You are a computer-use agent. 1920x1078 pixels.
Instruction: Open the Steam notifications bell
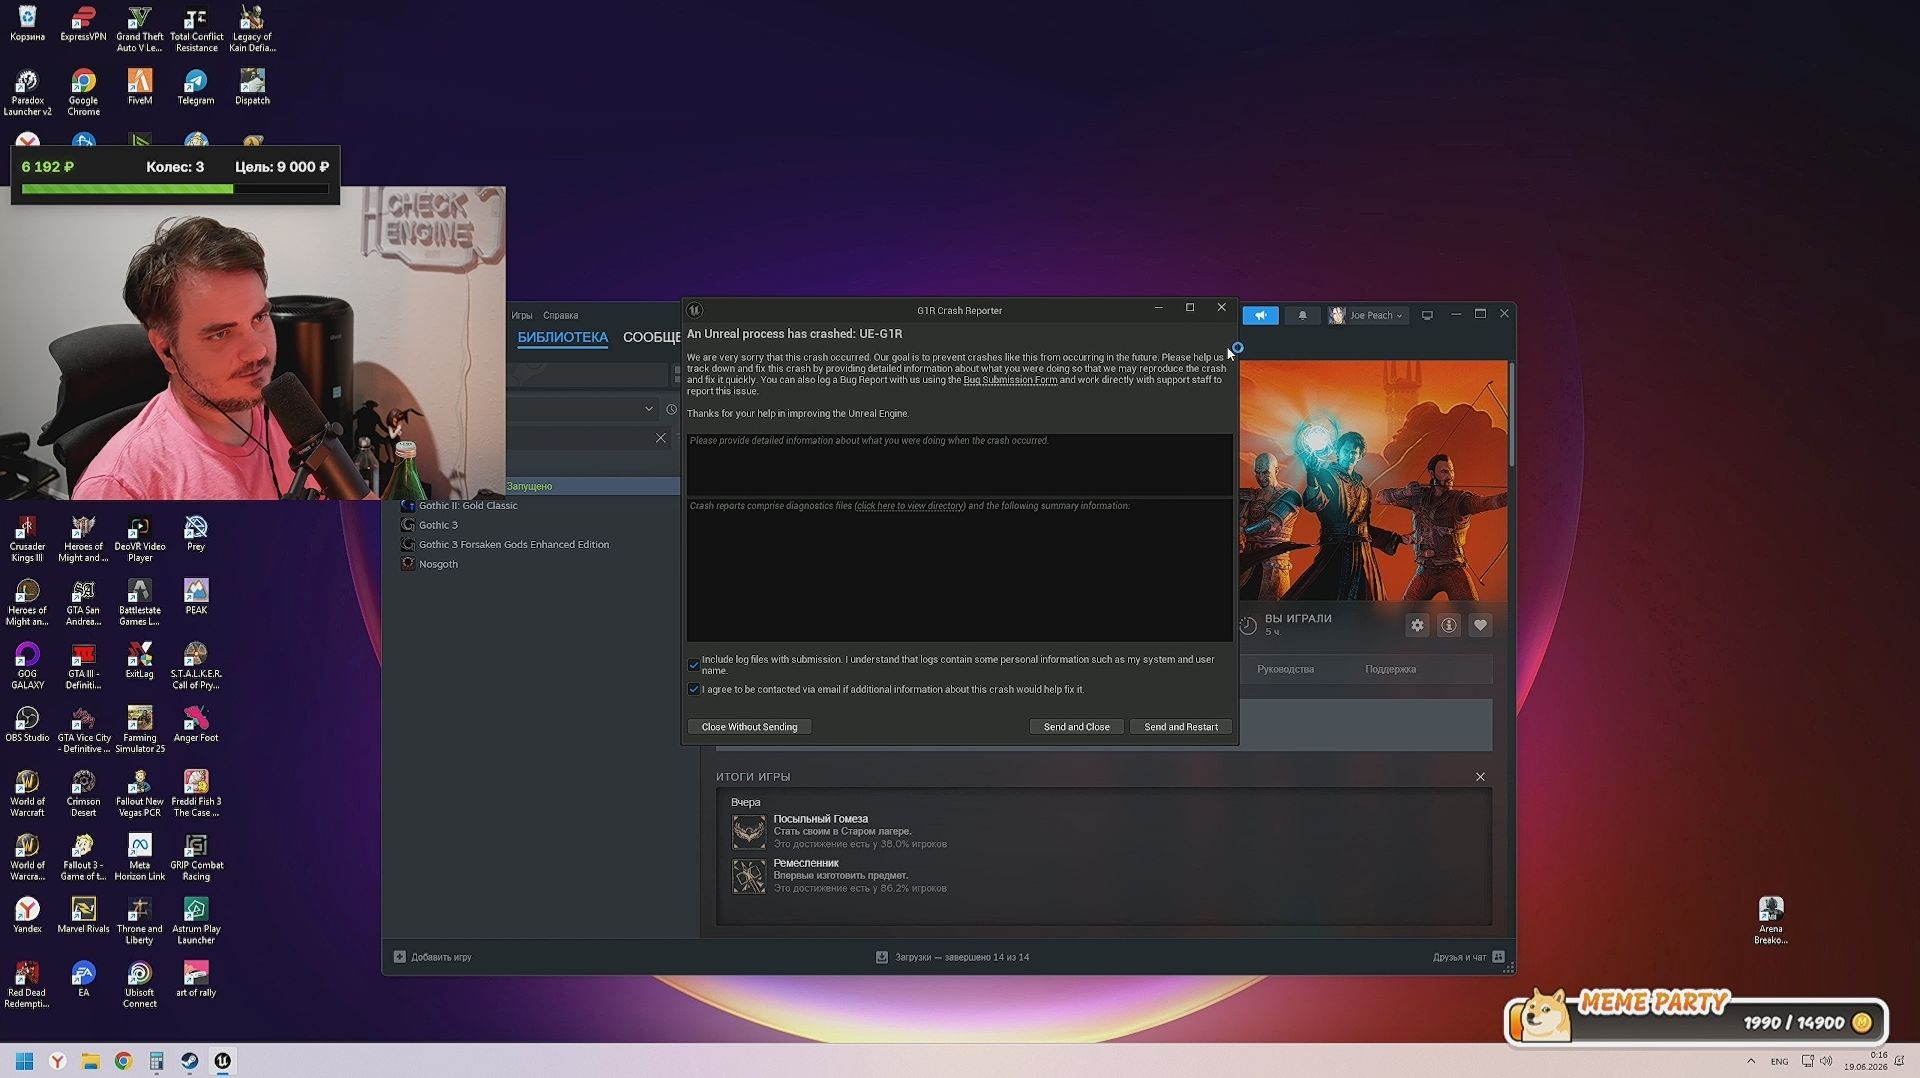click(1302, 315)
